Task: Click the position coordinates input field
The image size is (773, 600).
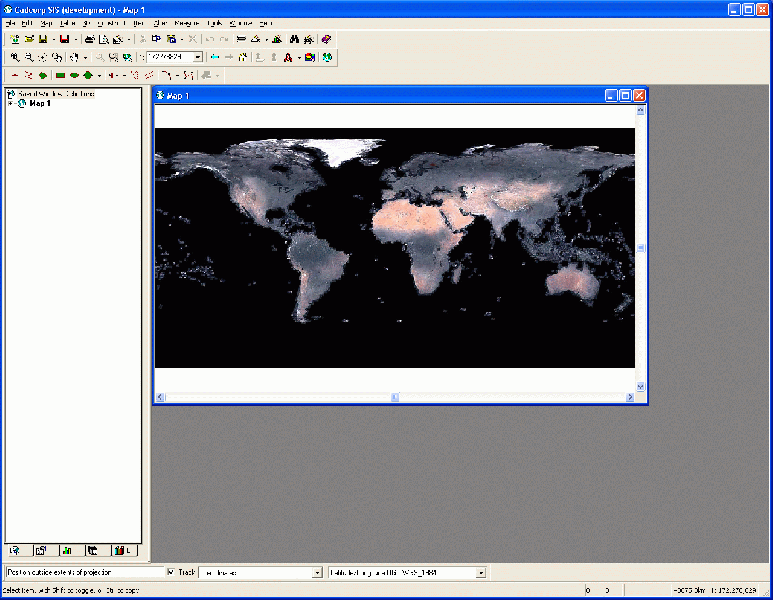Action: pyautogui.click(x=84, y=573)
